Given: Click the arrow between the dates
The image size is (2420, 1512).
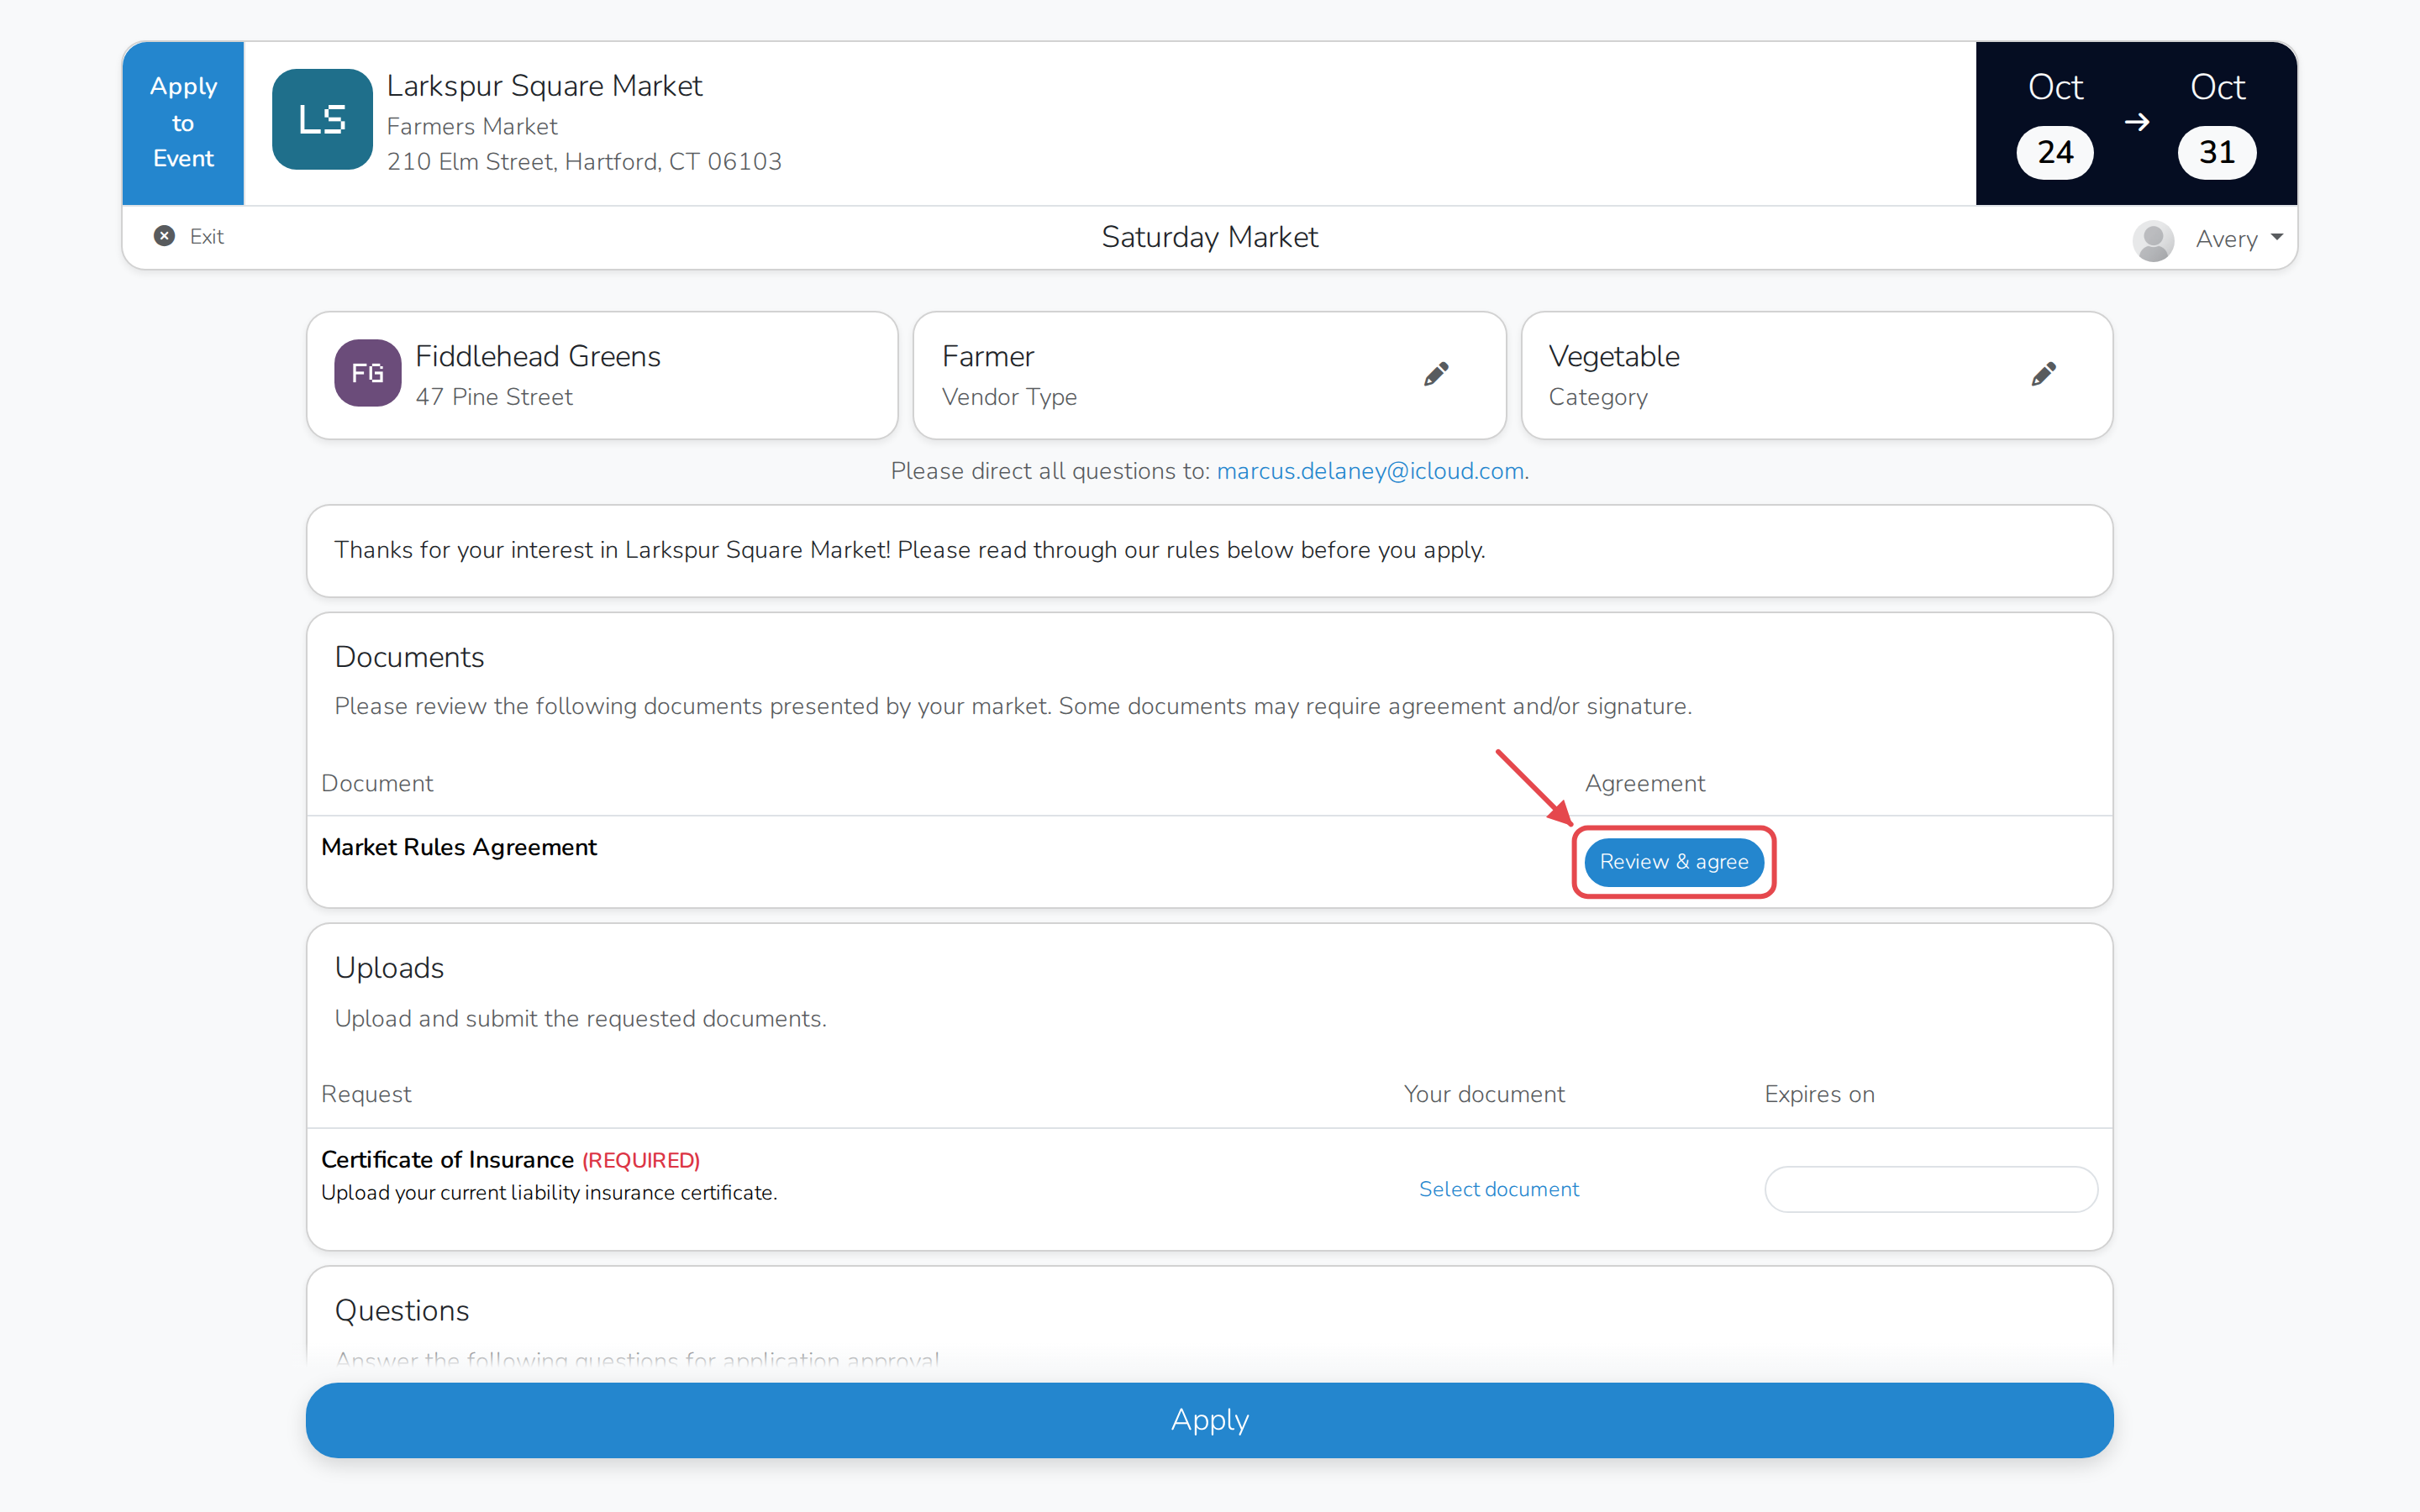Looking at the screenshot, I should [2137, 122].
